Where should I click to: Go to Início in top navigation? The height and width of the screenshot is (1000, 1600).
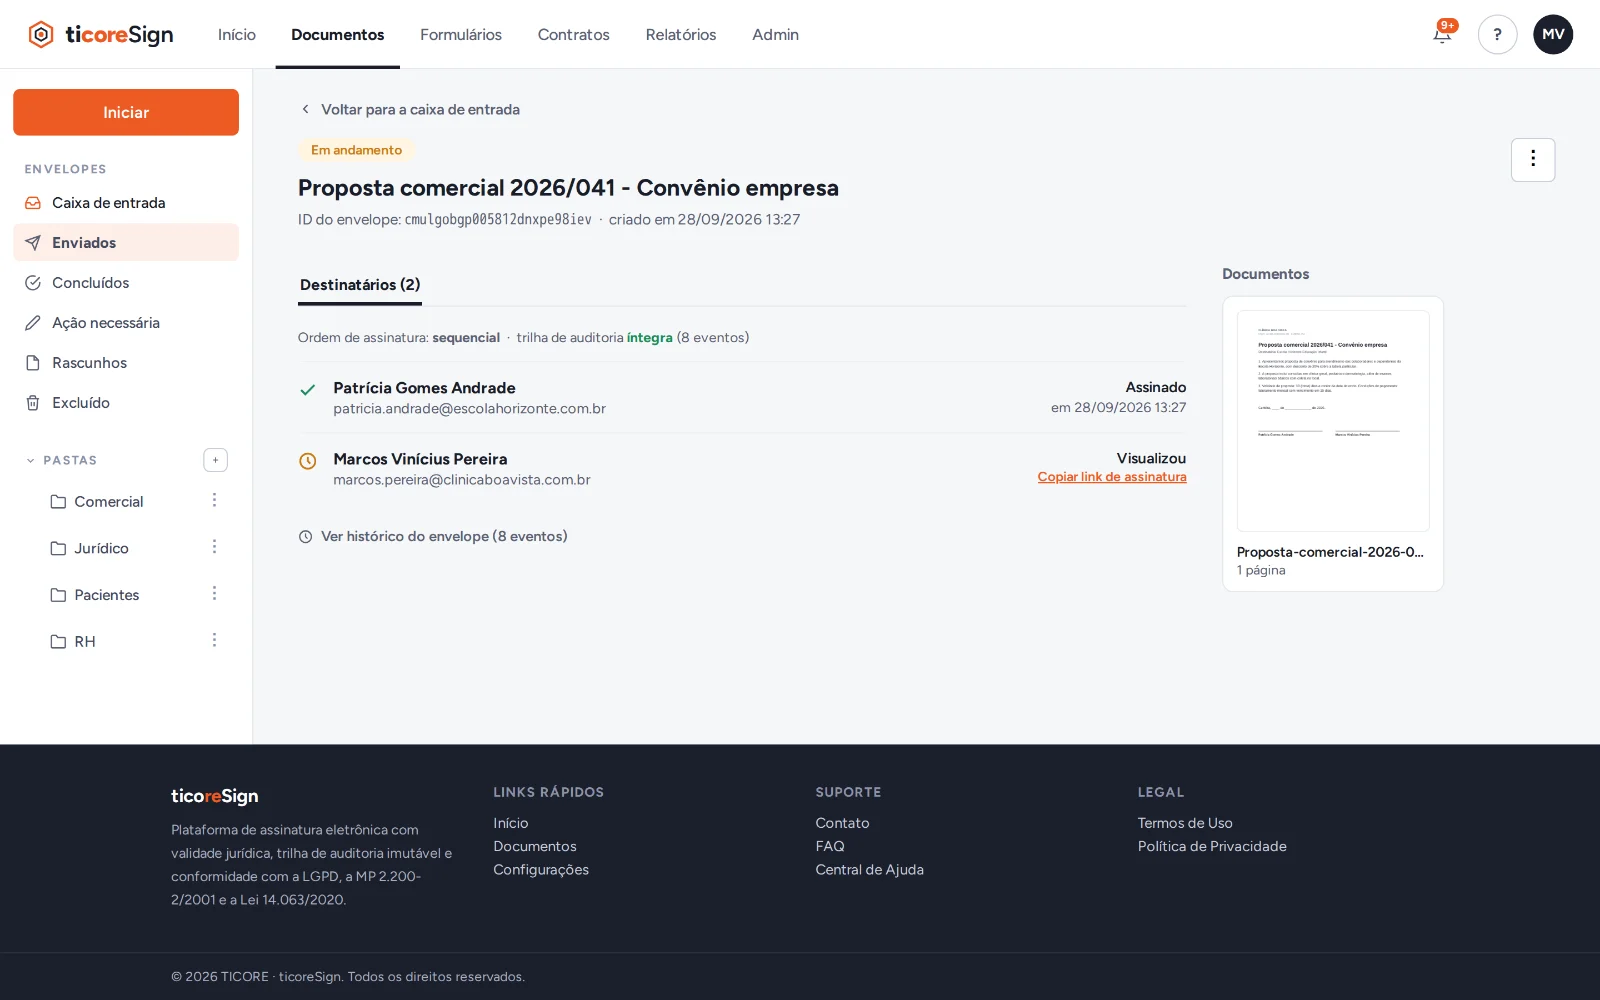coord(237,34)
